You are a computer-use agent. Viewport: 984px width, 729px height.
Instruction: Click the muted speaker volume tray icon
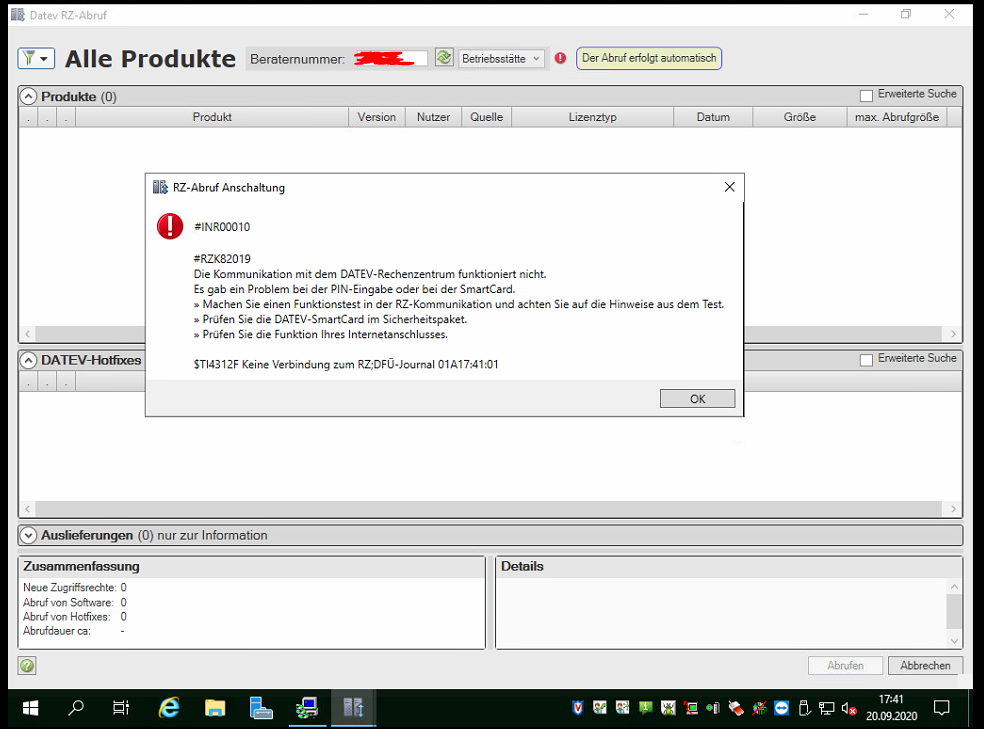point(848,708)
